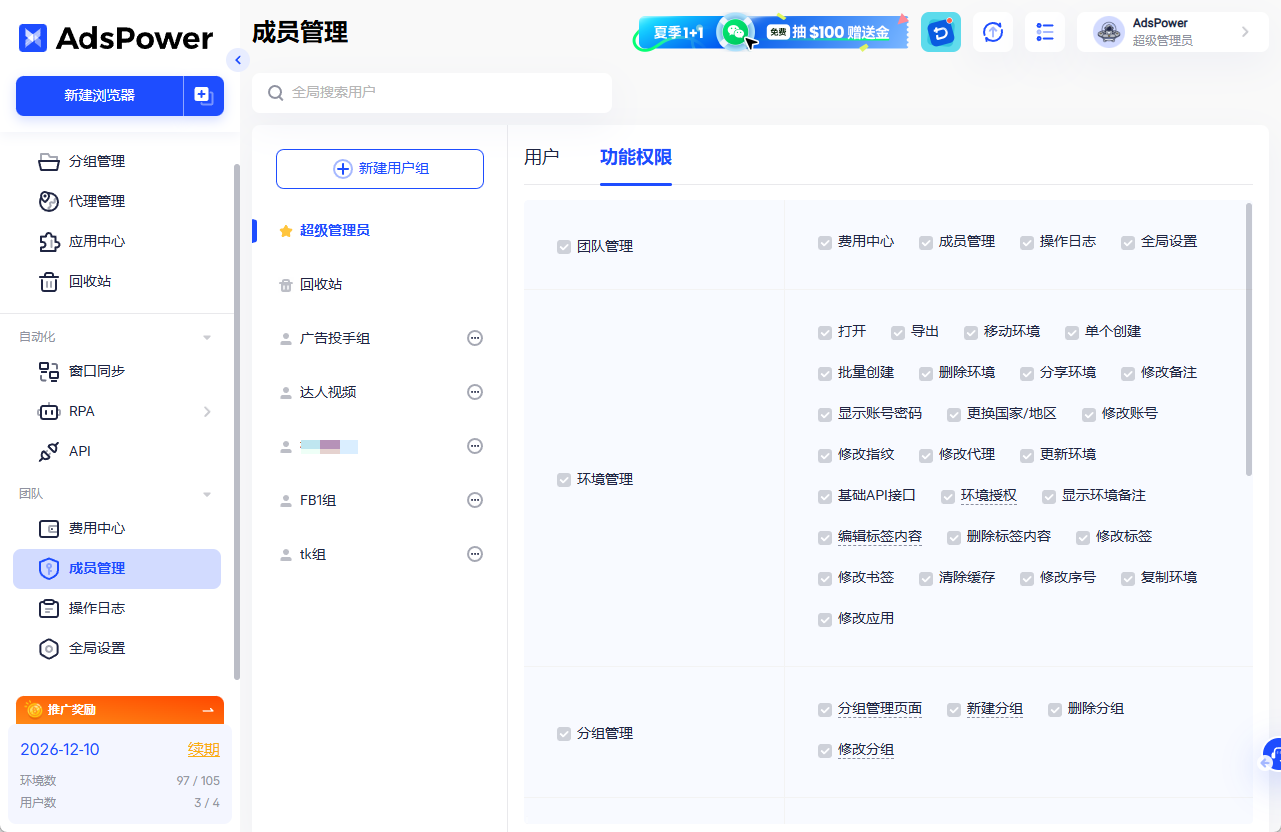
Task: Open more options for FB1组
Action: click(x=476, y=500)
